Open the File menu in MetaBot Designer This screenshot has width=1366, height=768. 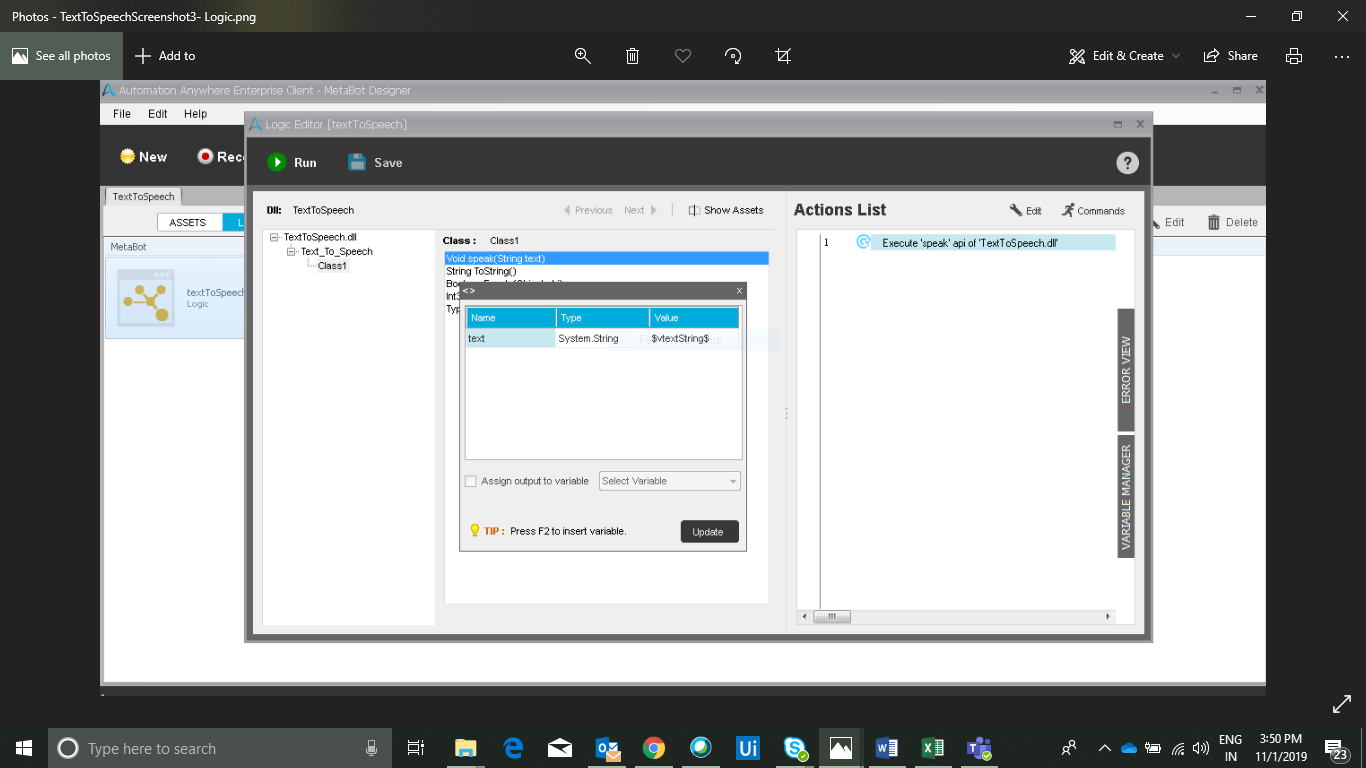(x=122, y=114)
